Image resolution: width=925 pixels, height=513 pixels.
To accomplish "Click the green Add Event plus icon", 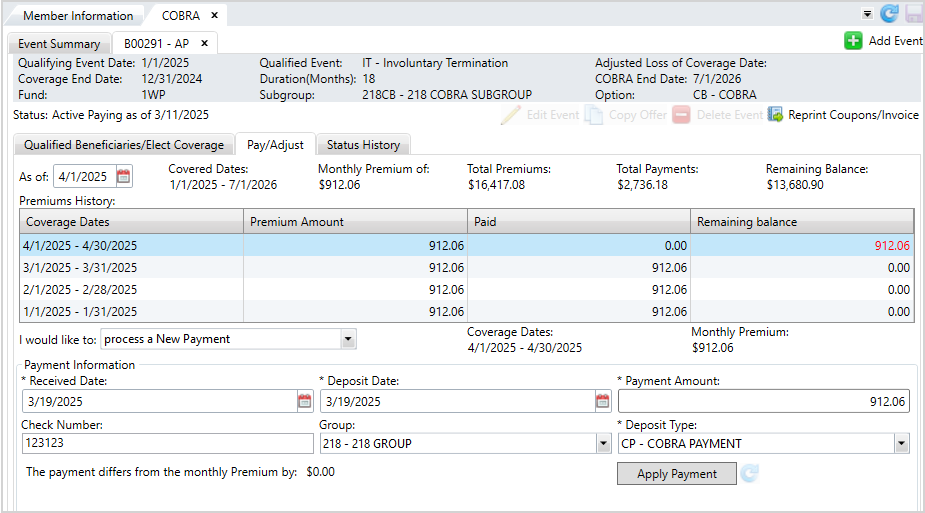I will point(853,41).
